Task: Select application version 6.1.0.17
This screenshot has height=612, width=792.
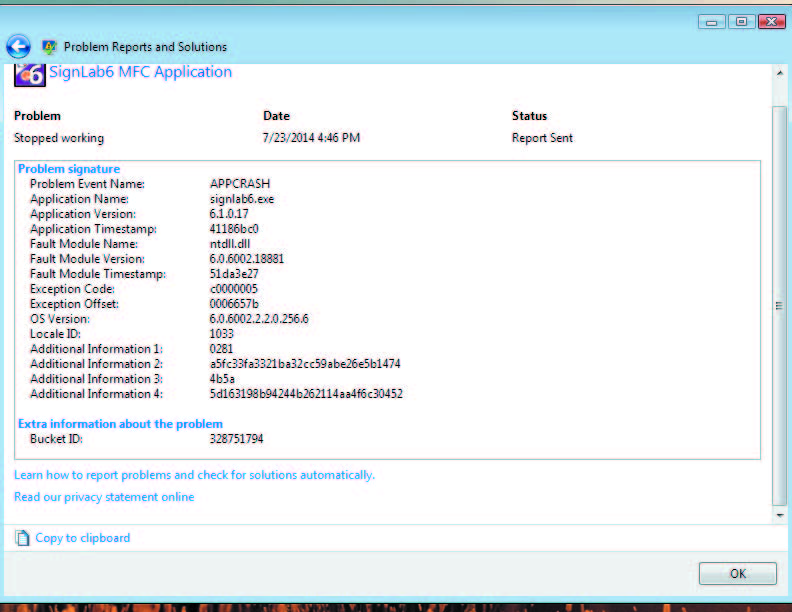Action: click(229, 214)
